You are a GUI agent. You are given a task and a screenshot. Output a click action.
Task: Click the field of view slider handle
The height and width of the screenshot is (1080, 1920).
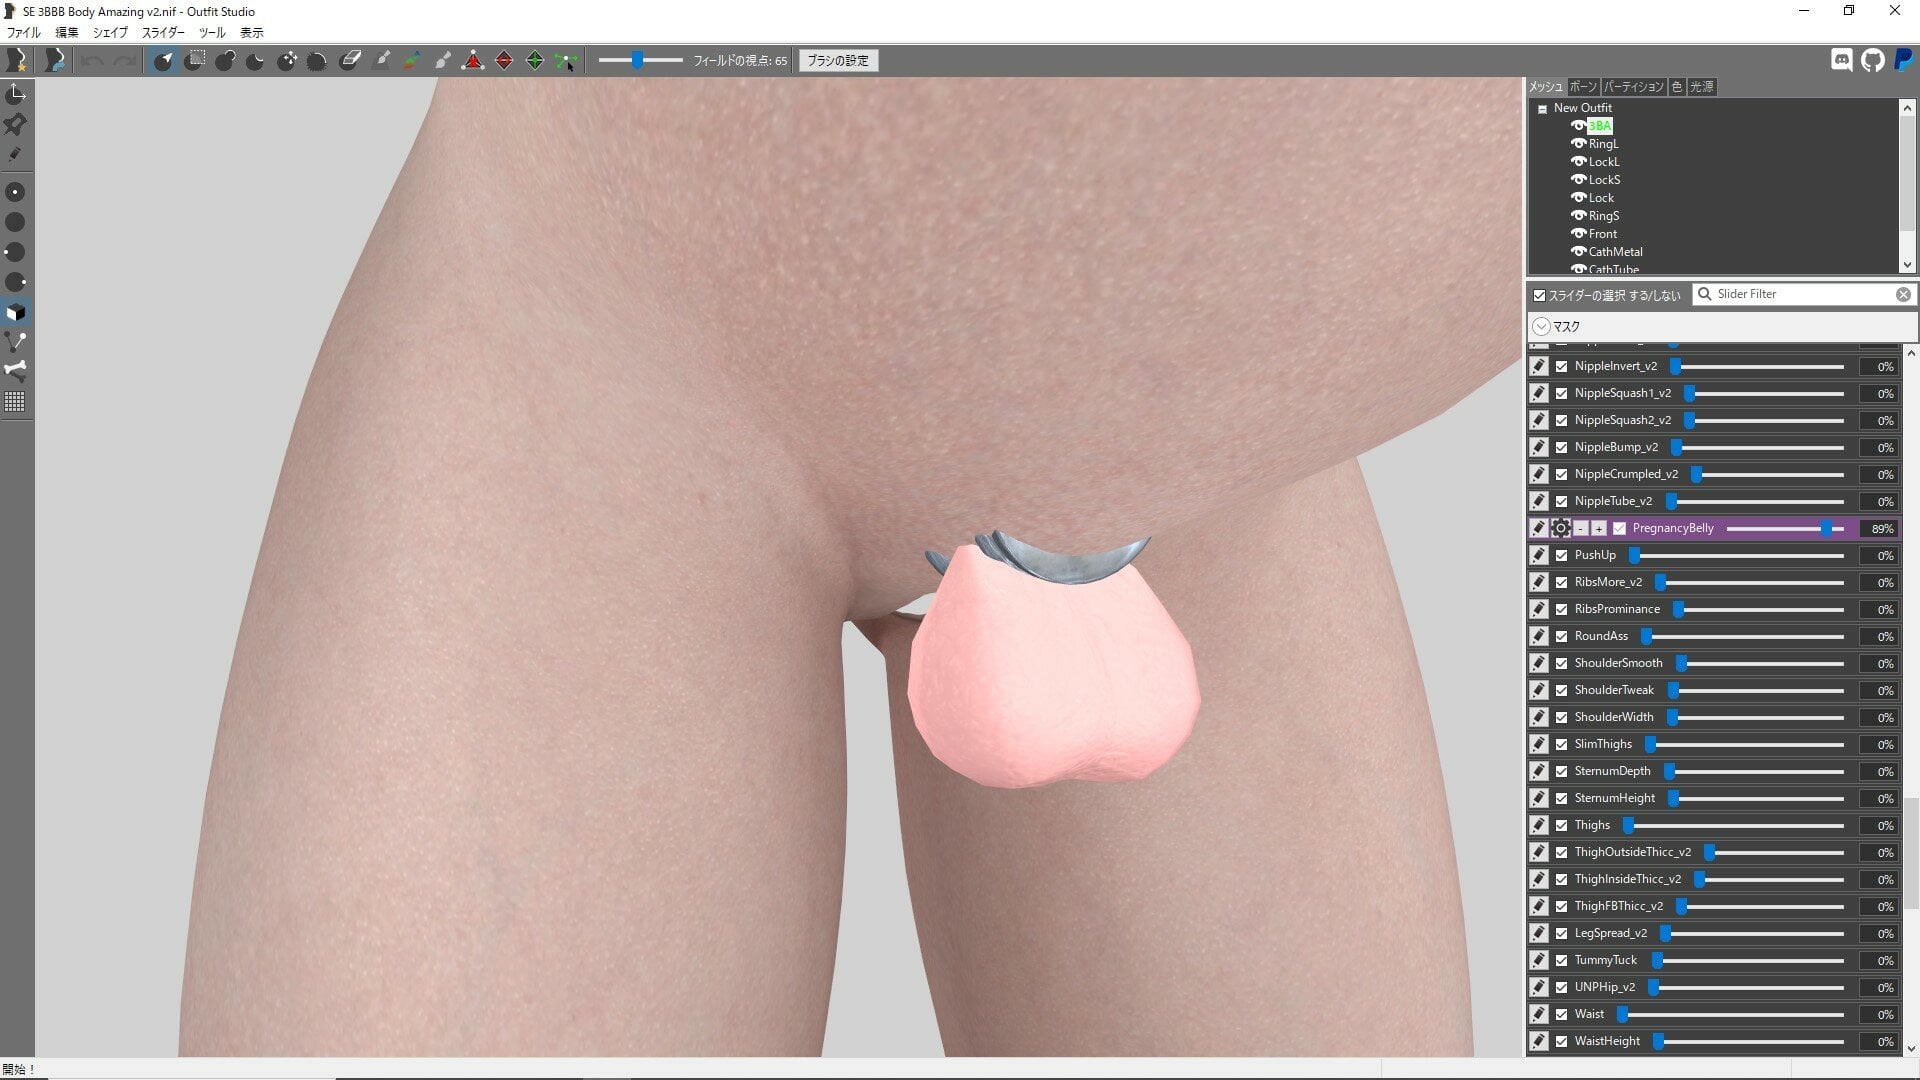click(637, 60)
